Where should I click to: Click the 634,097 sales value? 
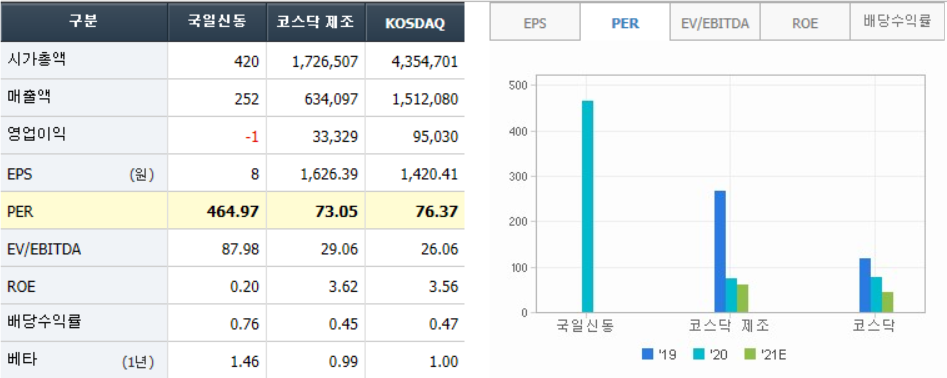[x=332, y=98]
